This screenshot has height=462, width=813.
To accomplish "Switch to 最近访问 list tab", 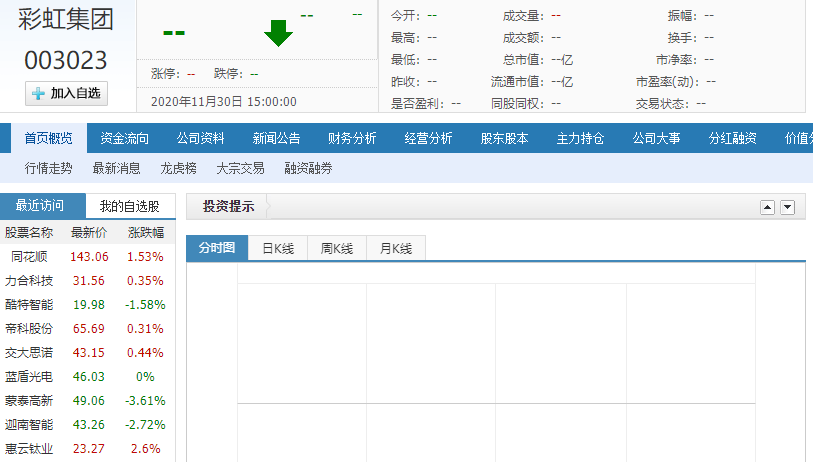I will [x=43, y=206].
